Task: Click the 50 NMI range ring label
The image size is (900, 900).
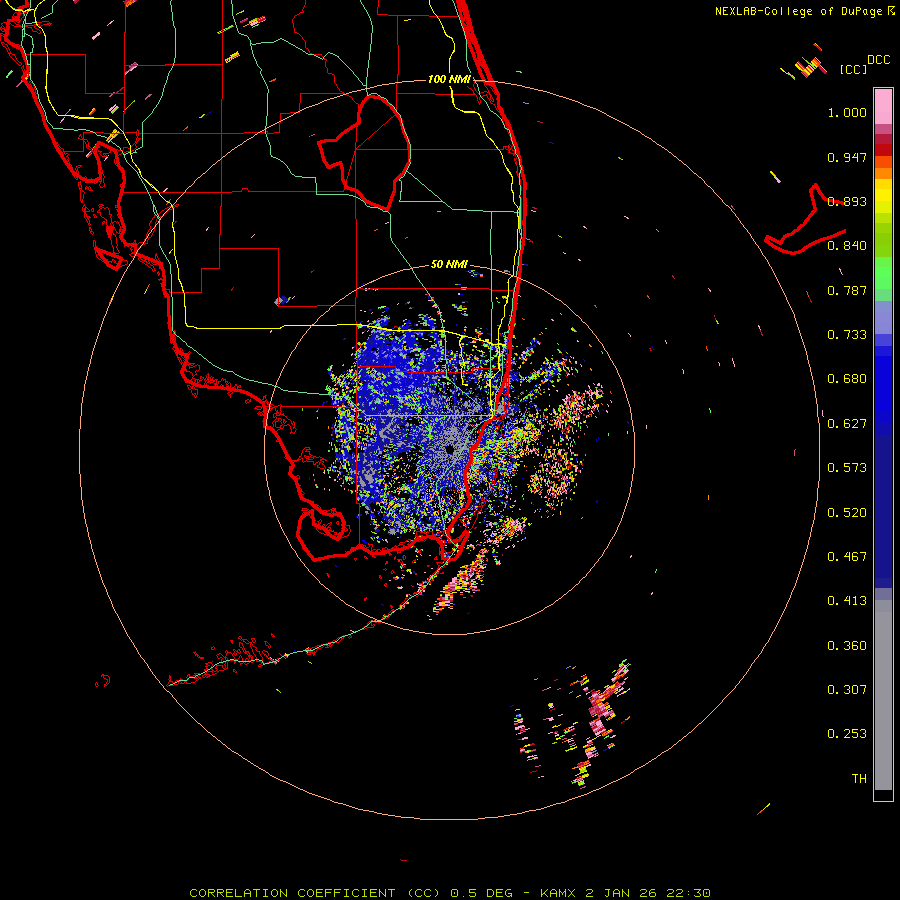Action: click(449, 264)
